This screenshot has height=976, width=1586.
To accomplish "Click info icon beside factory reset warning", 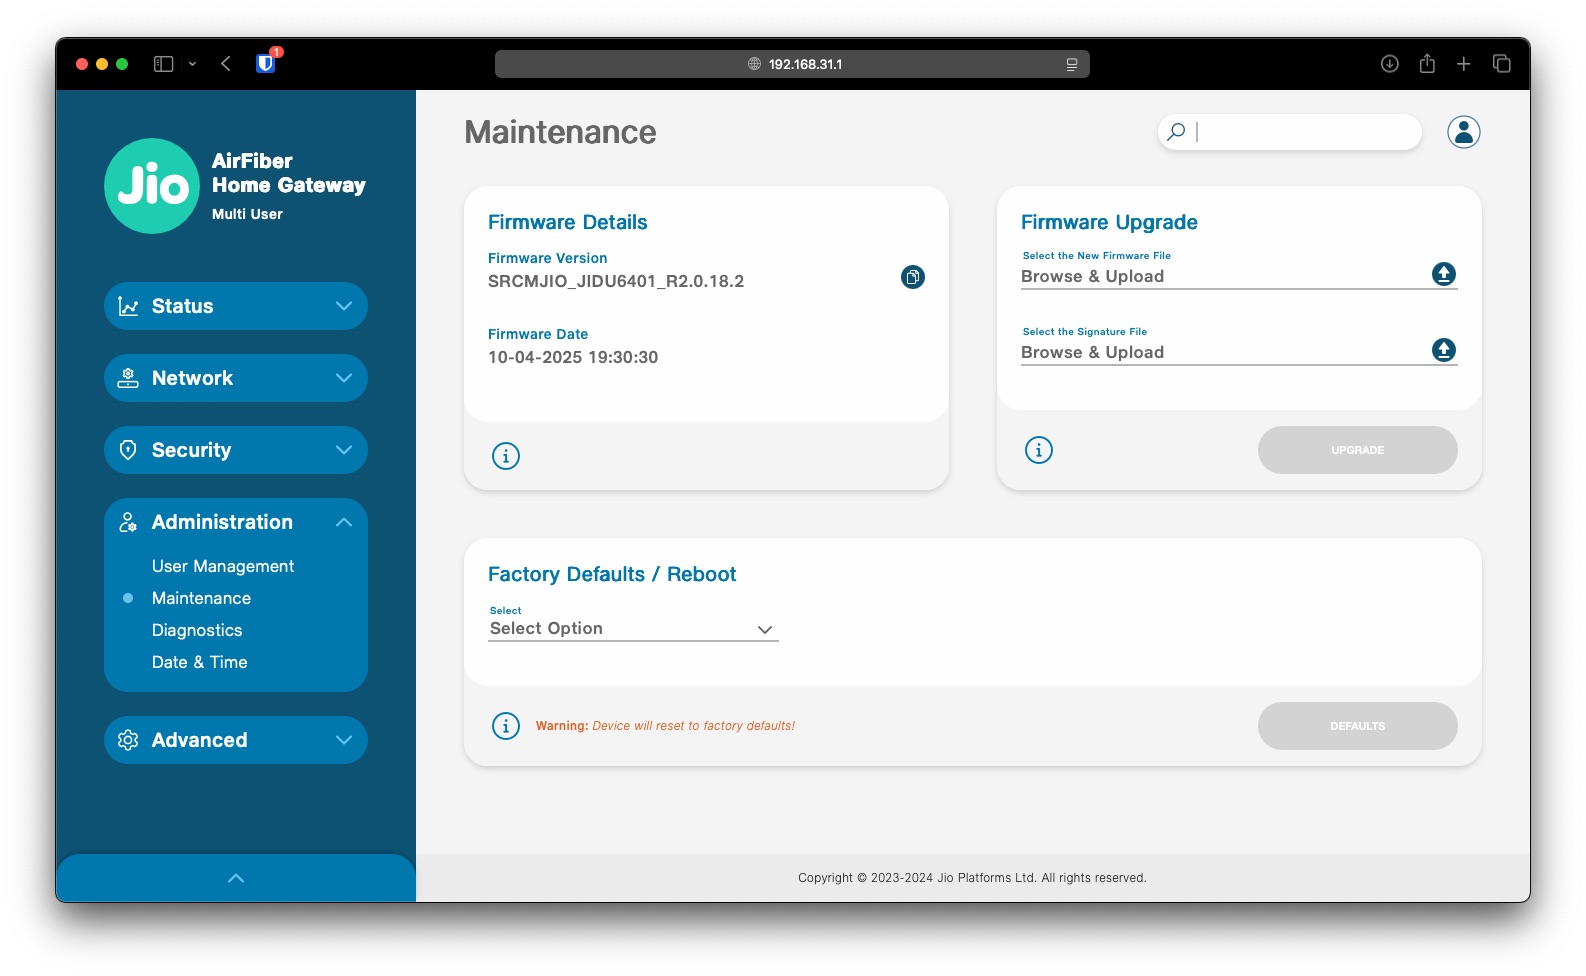I will [506, 726].
